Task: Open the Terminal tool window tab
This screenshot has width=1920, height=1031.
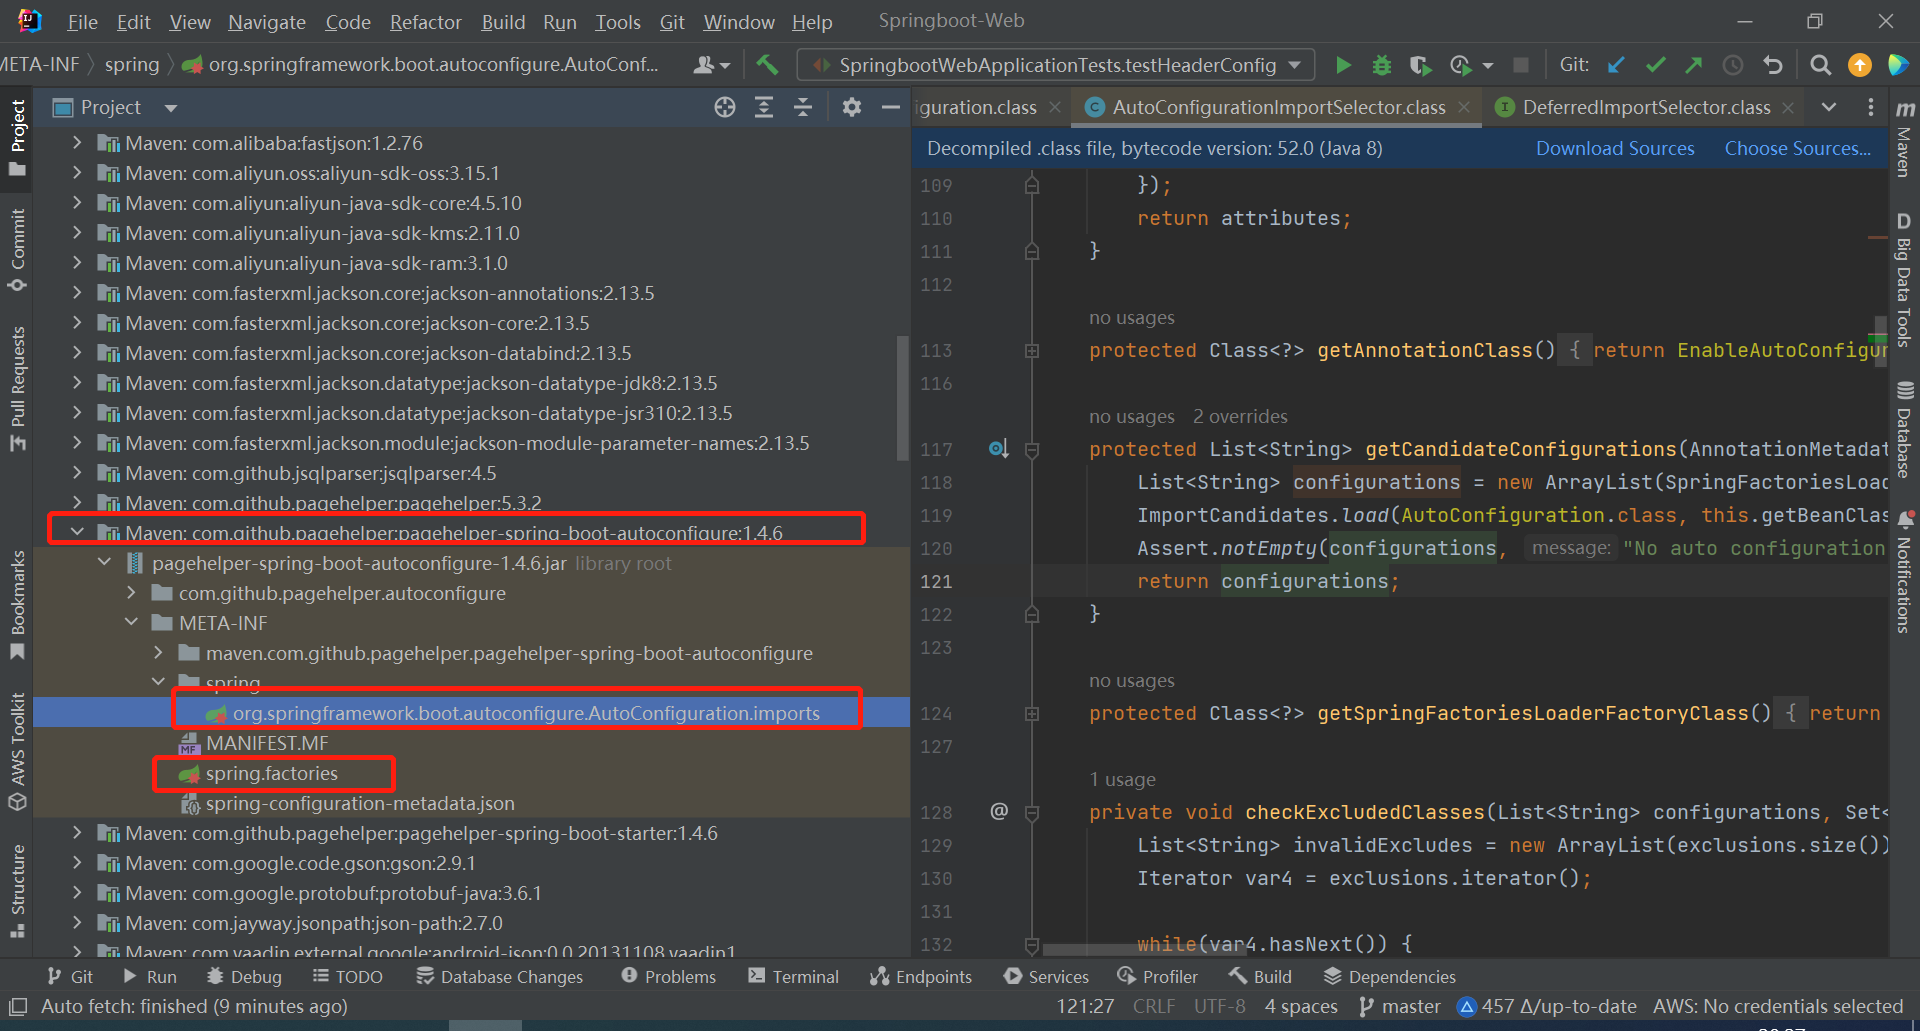Action: click(x=793, y=976)
